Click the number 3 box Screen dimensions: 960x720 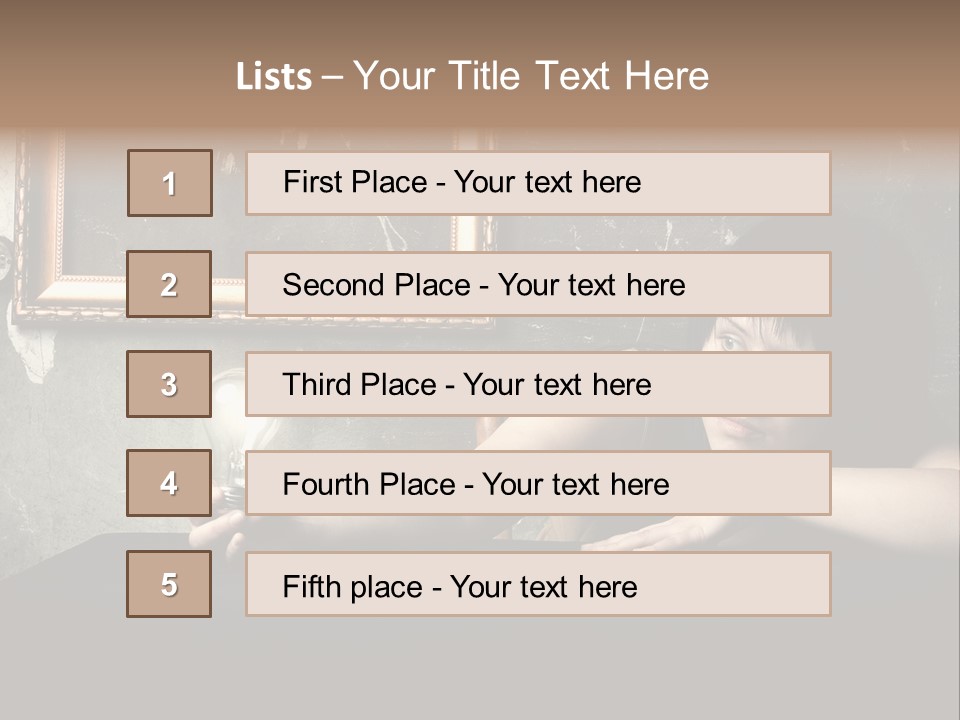(169, 384)
